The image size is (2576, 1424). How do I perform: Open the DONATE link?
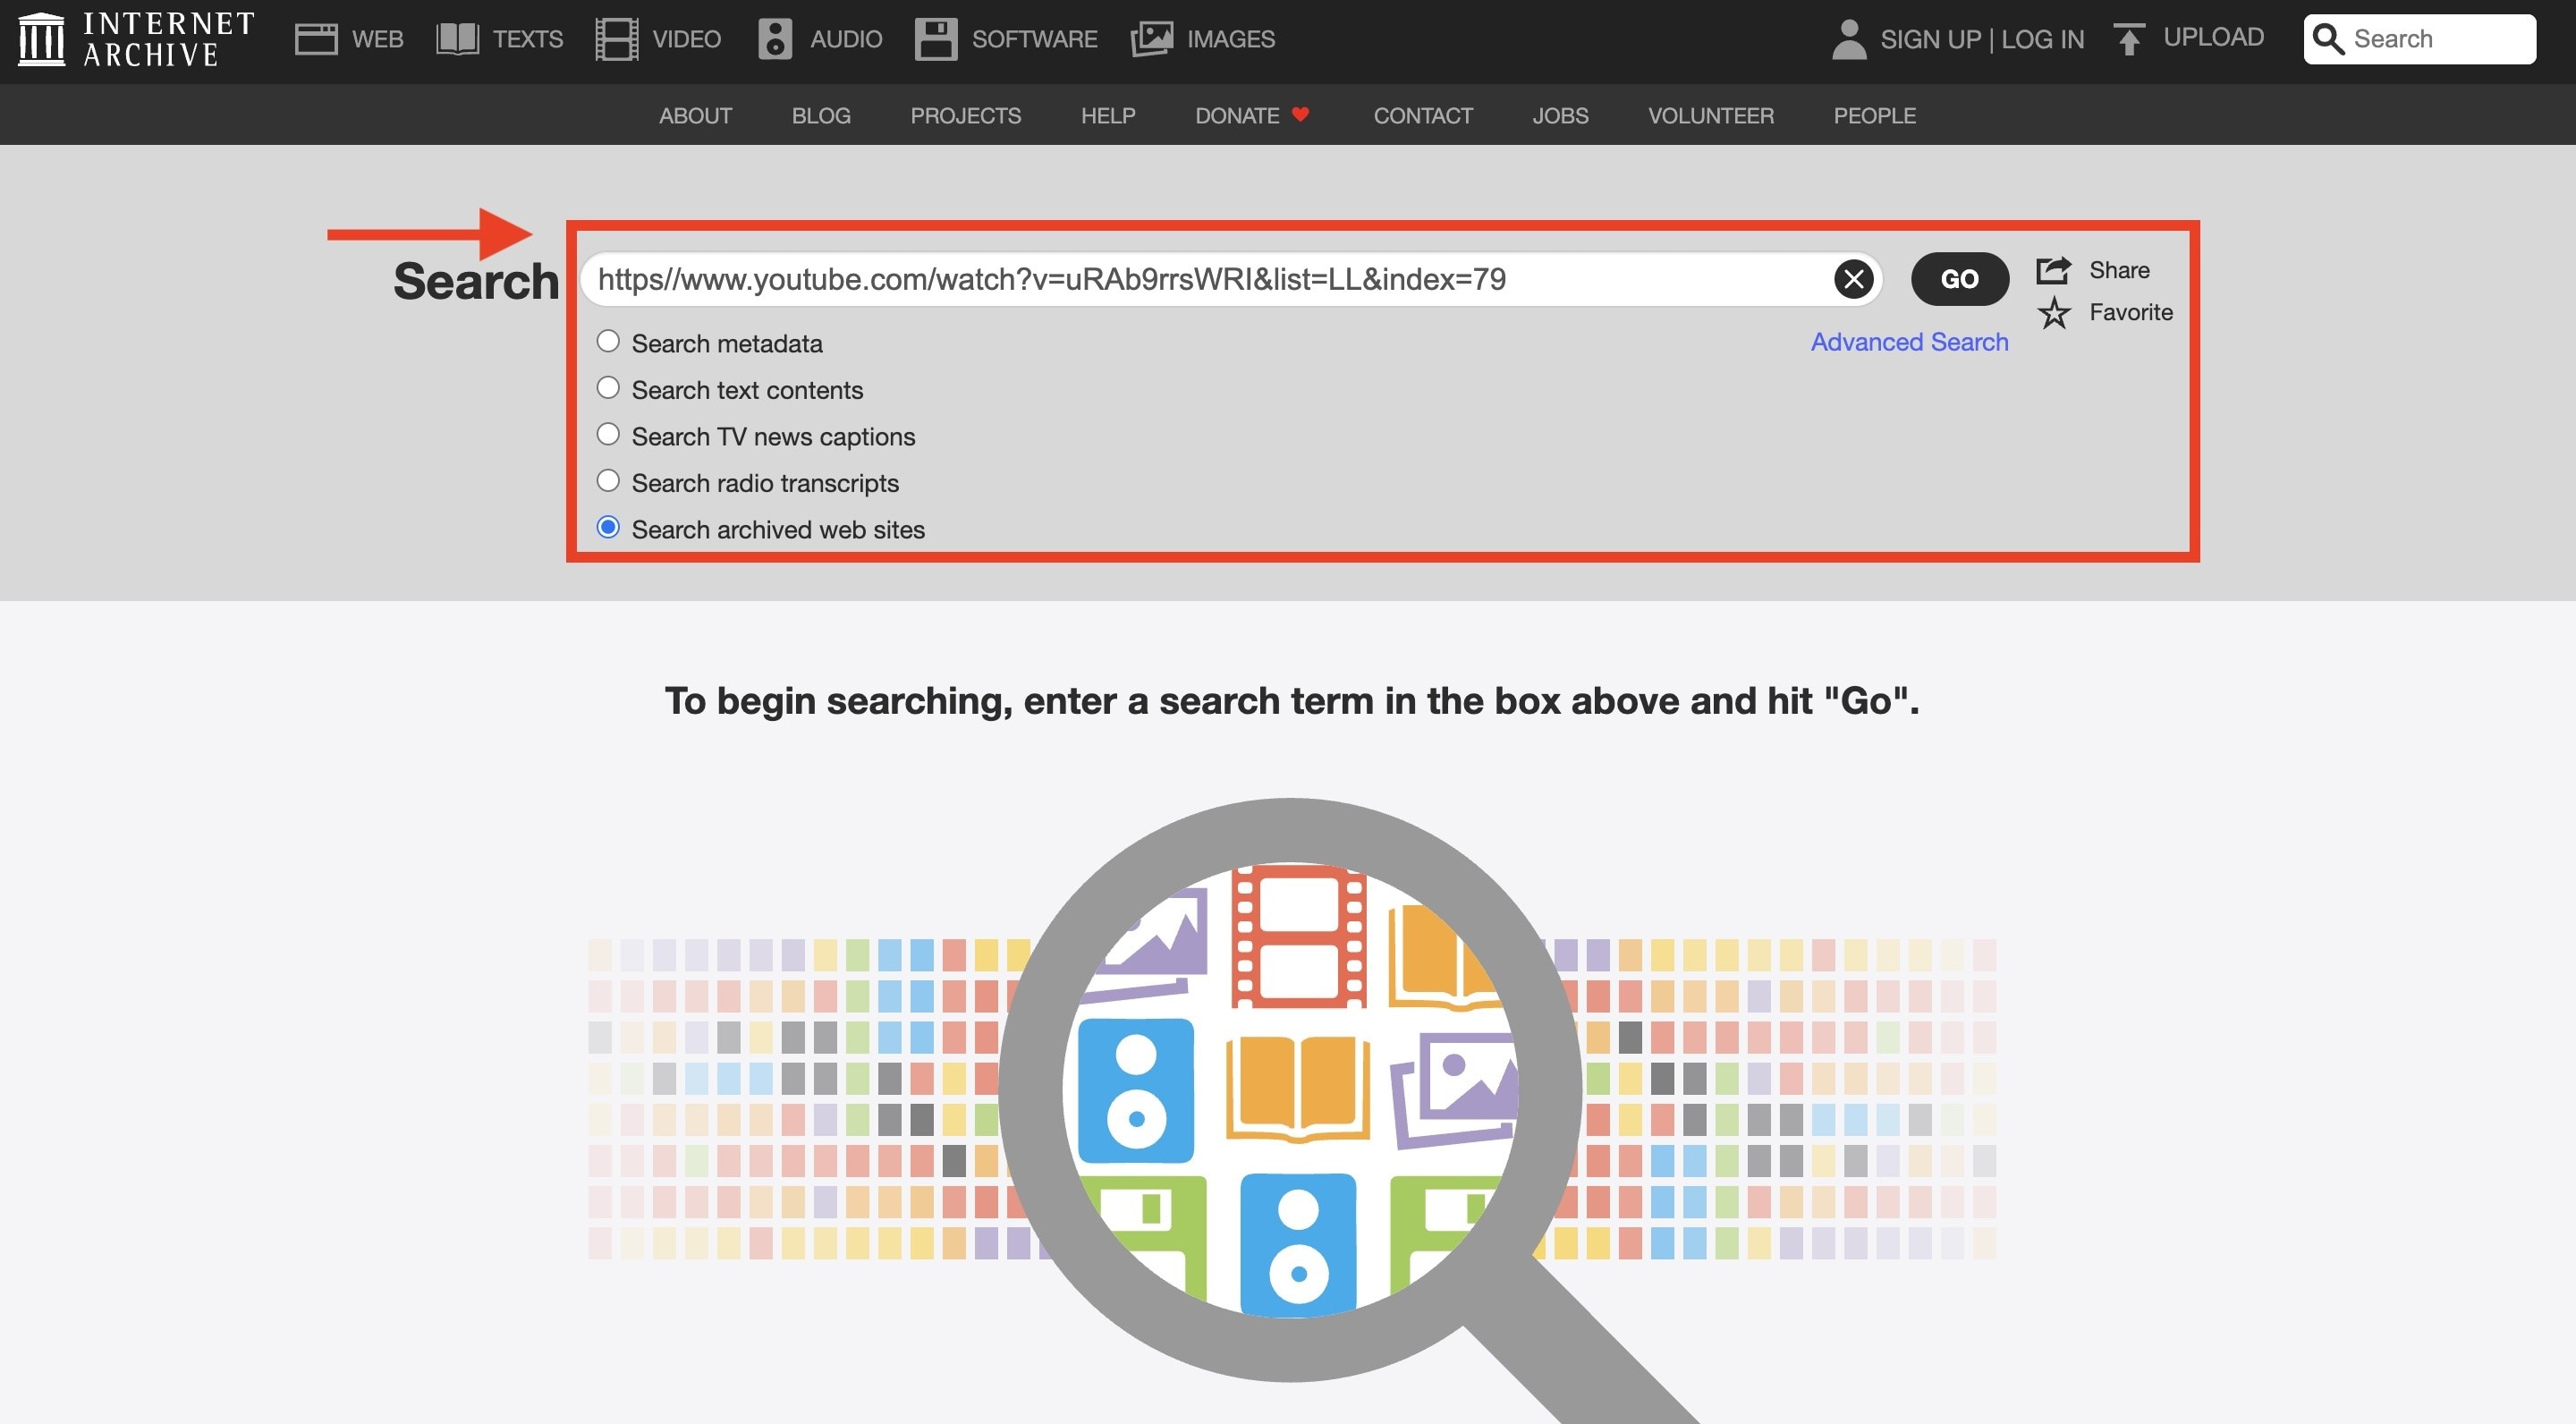[1237, 115]
